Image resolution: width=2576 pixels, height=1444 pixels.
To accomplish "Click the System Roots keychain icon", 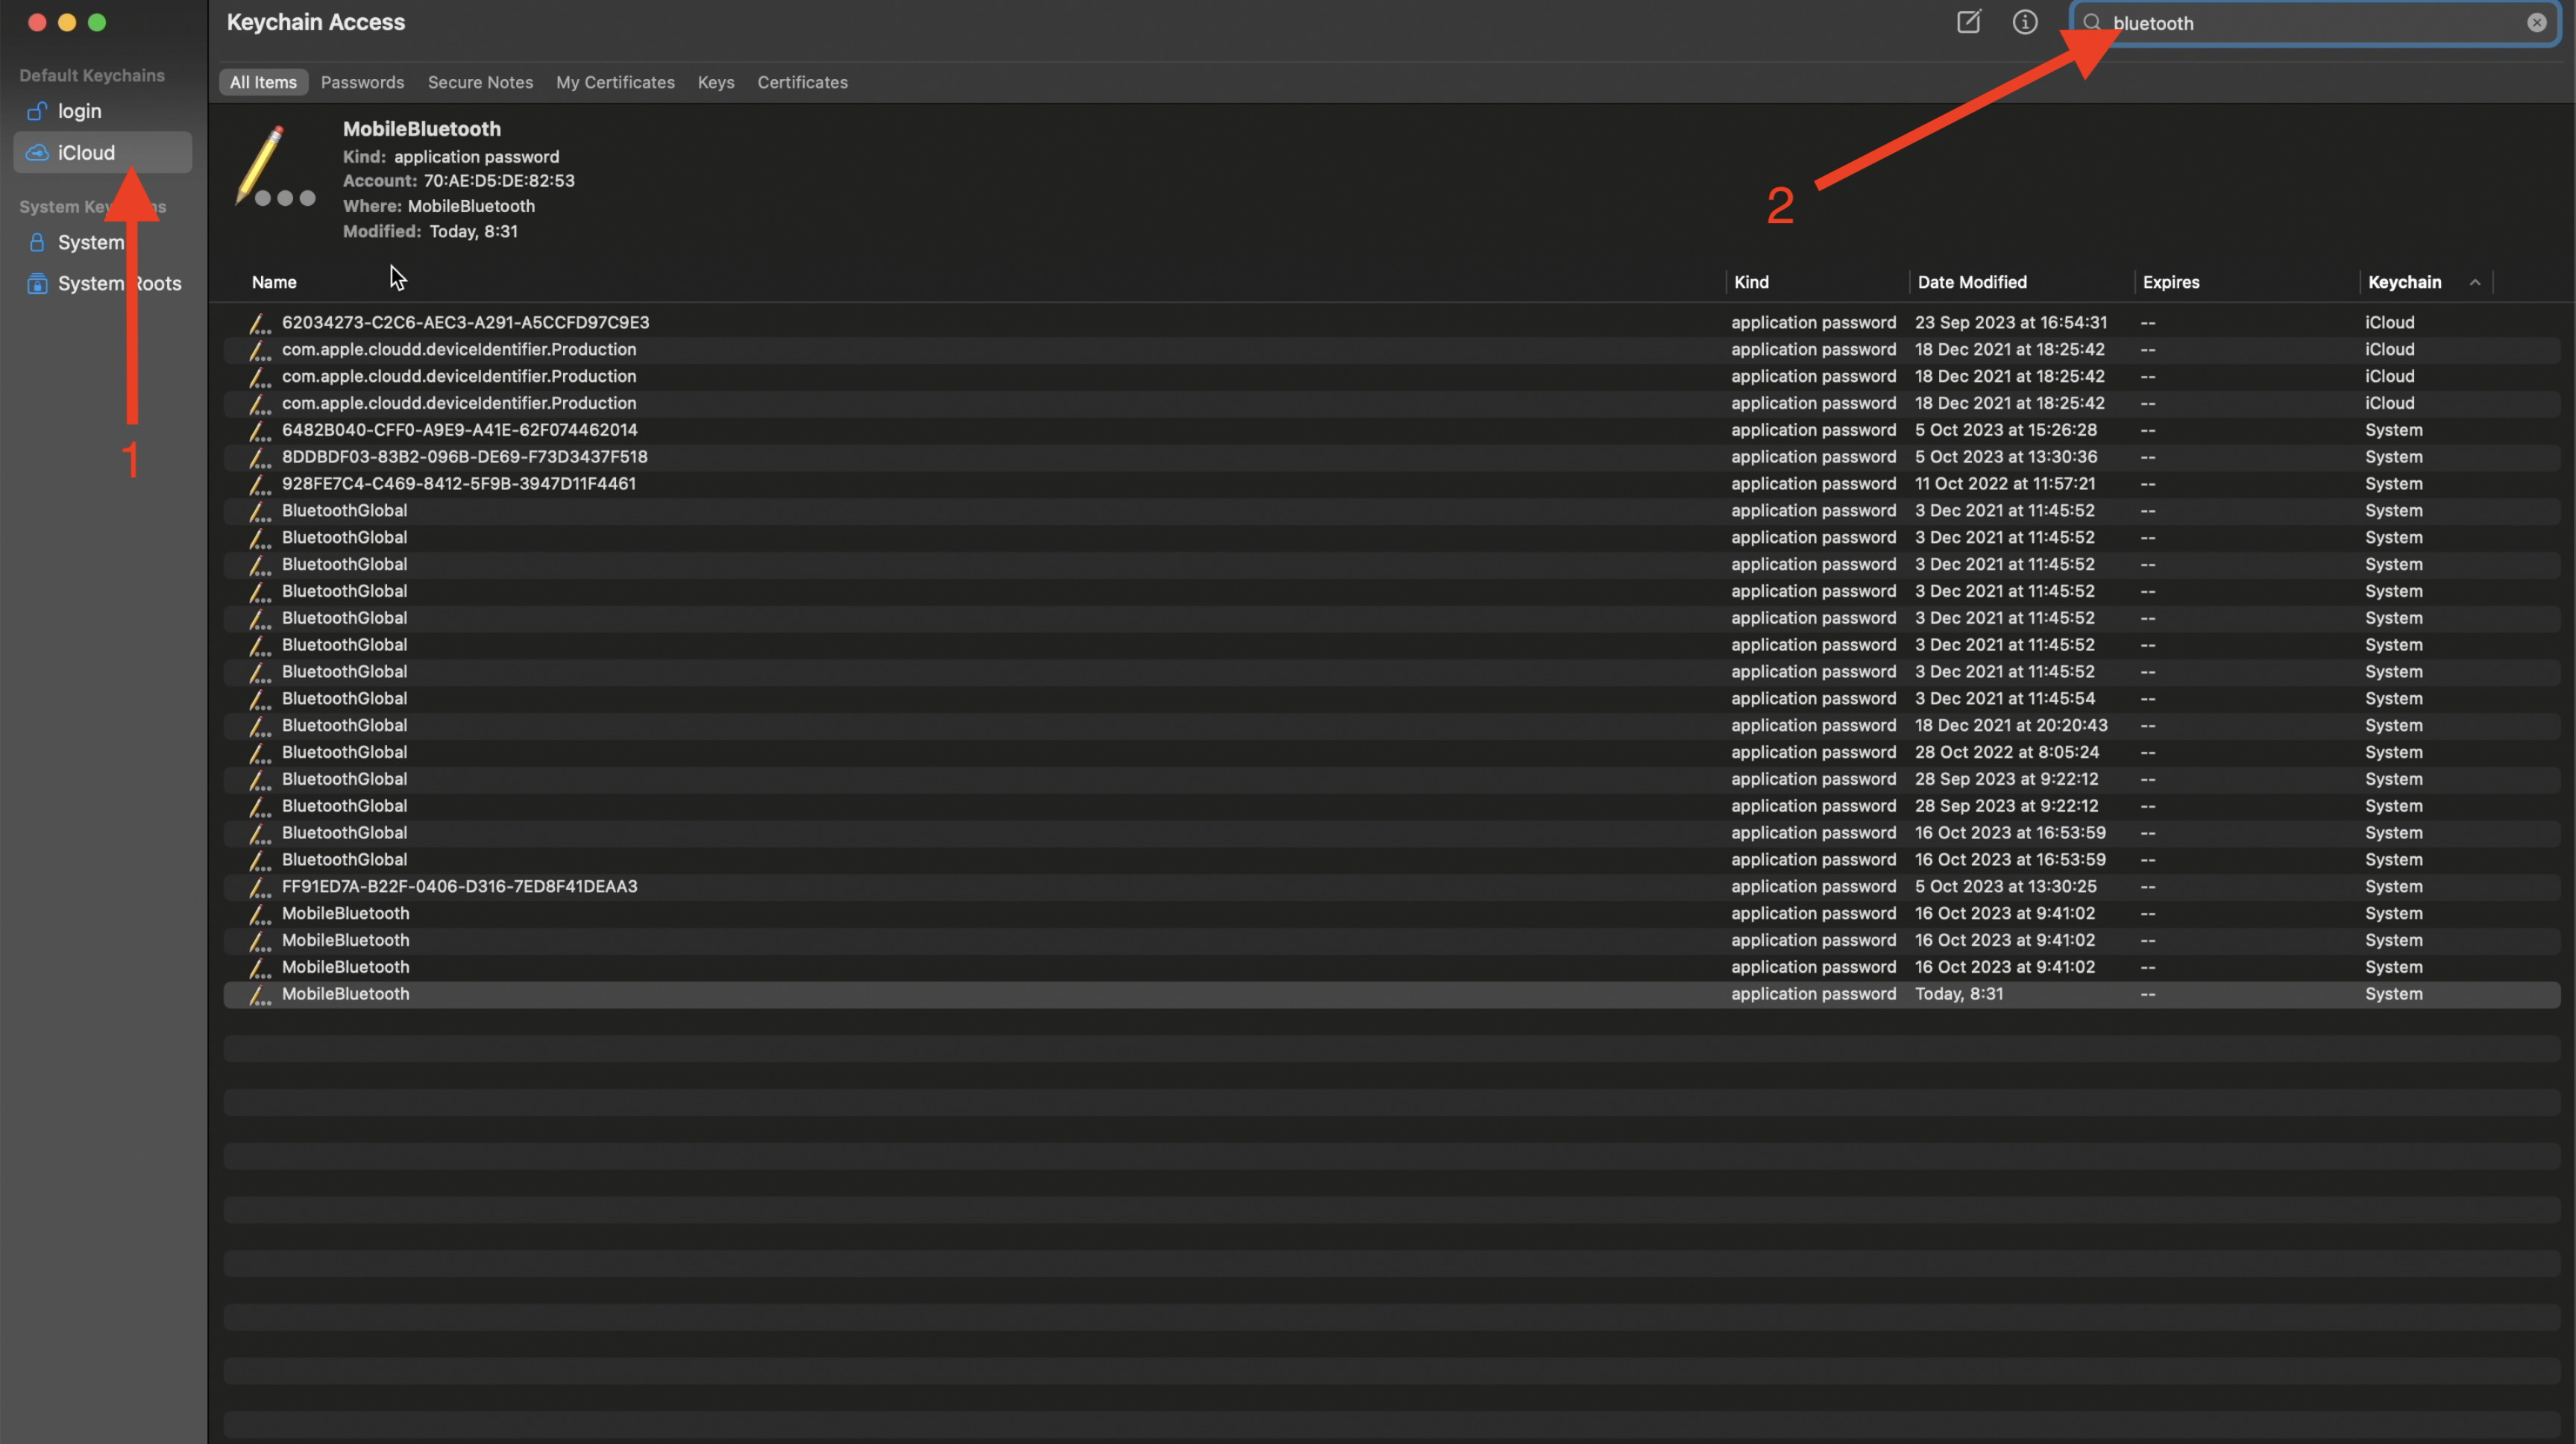I will coord(37,283).
